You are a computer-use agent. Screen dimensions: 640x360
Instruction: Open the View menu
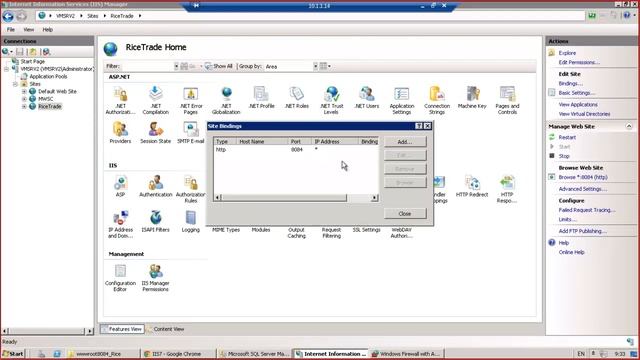click(x=29, y=29)
